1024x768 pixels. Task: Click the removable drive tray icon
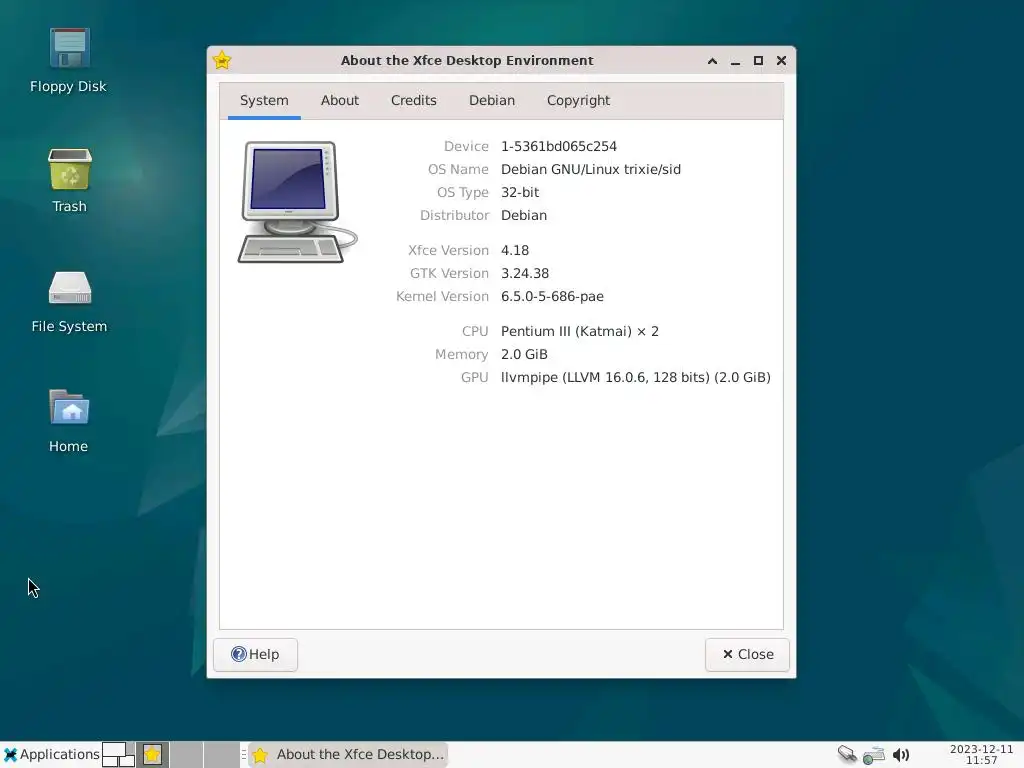pyautogui.click(x=847, y=754)
